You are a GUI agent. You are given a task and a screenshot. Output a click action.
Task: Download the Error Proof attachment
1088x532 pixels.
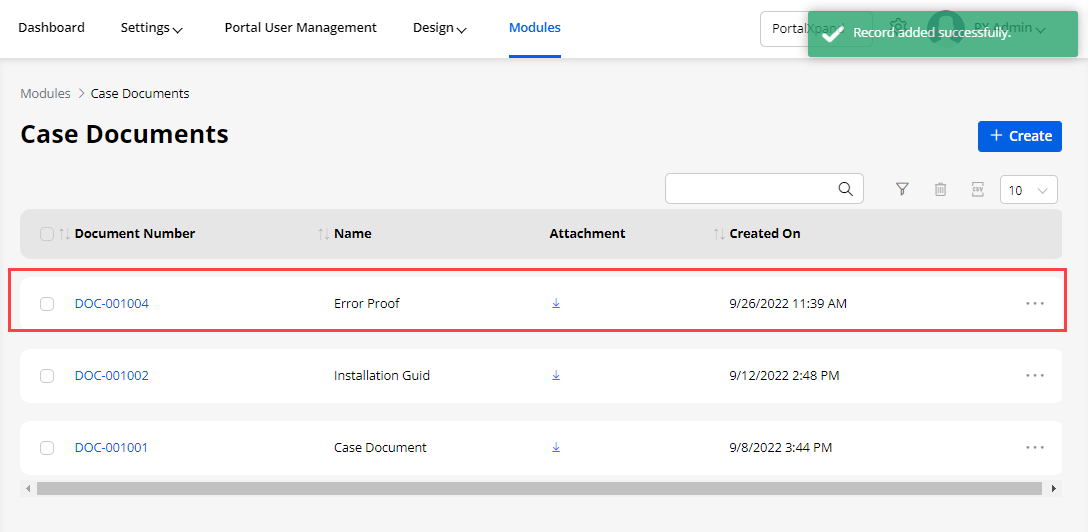[x=556, y=303]
